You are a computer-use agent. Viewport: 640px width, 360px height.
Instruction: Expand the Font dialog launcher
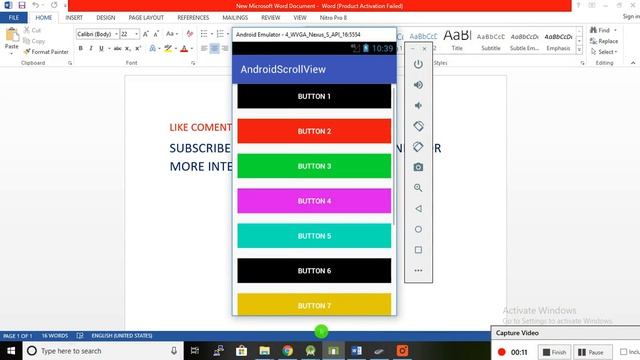tap(193, 63)
